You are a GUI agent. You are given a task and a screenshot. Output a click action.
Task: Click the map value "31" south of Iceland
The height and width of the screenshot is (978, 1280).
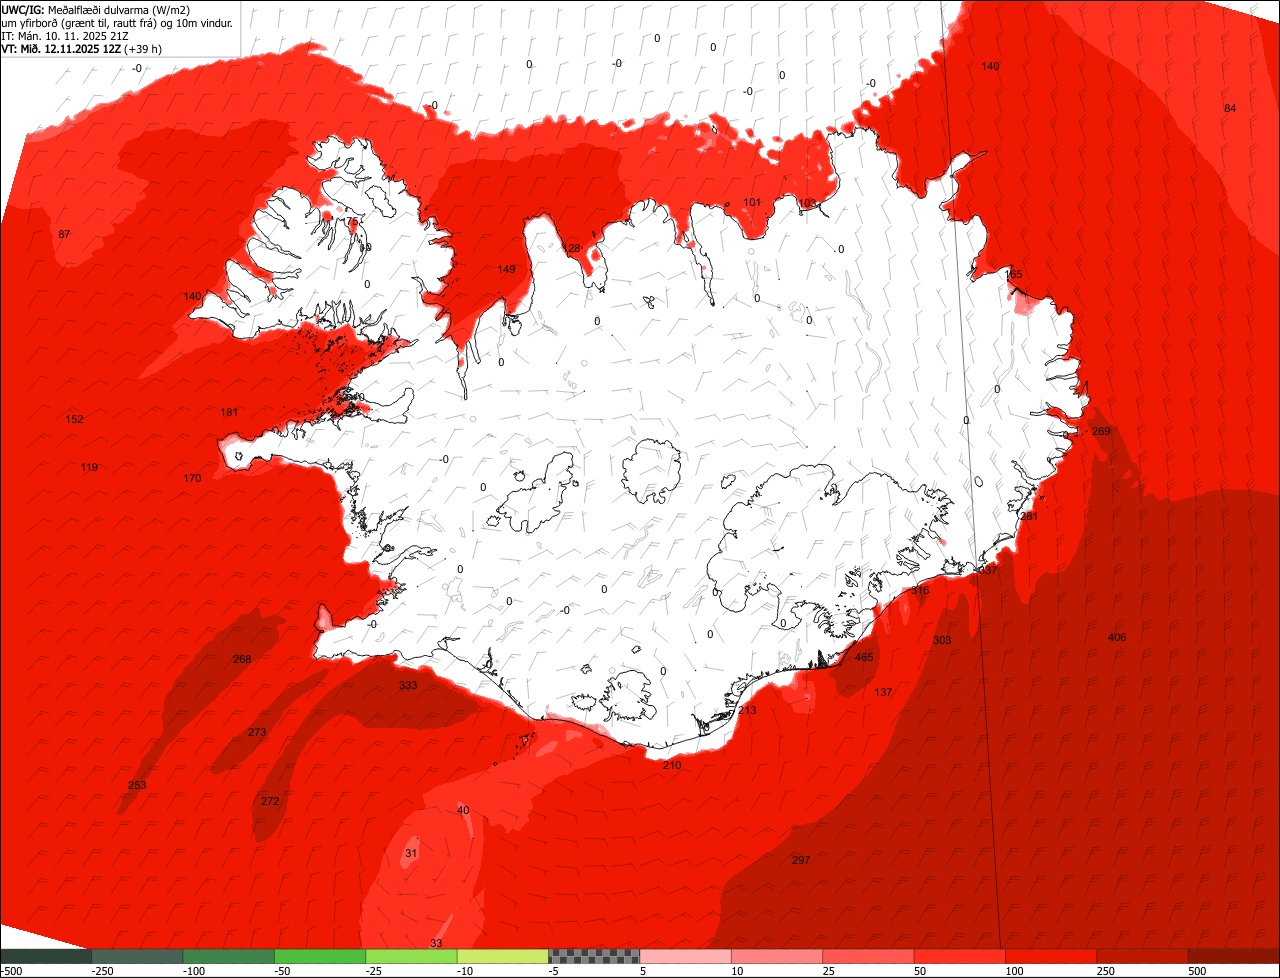point(410,853)
